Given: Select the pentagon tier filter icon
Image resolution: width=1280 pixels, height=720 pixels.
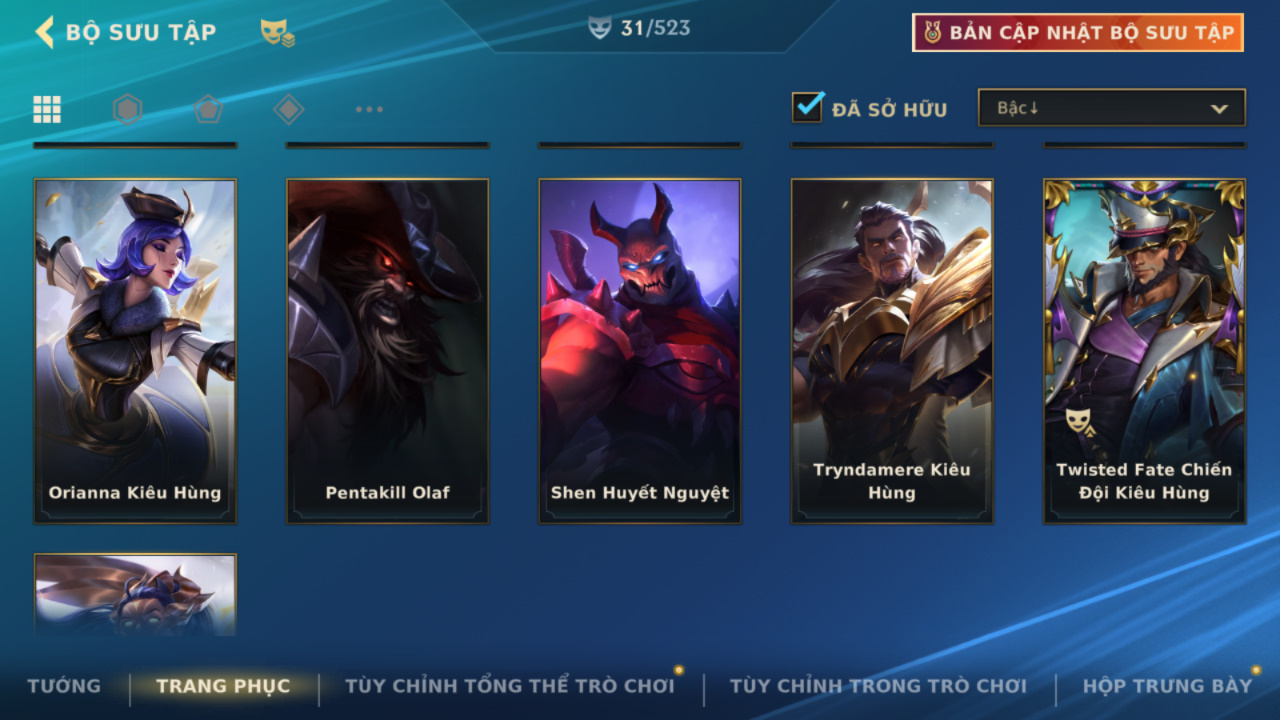Looking at the screenshot, I should click(207, 109).
